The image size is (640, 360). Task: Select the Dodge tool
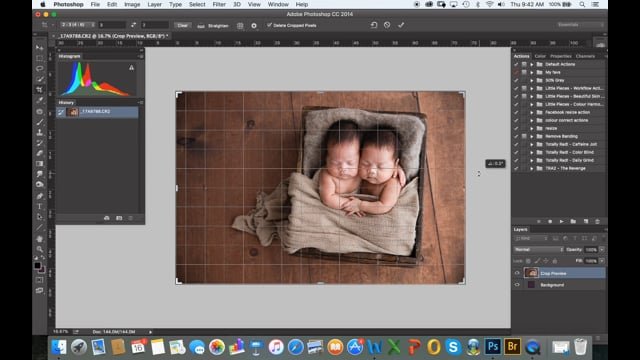click(40, 184)
